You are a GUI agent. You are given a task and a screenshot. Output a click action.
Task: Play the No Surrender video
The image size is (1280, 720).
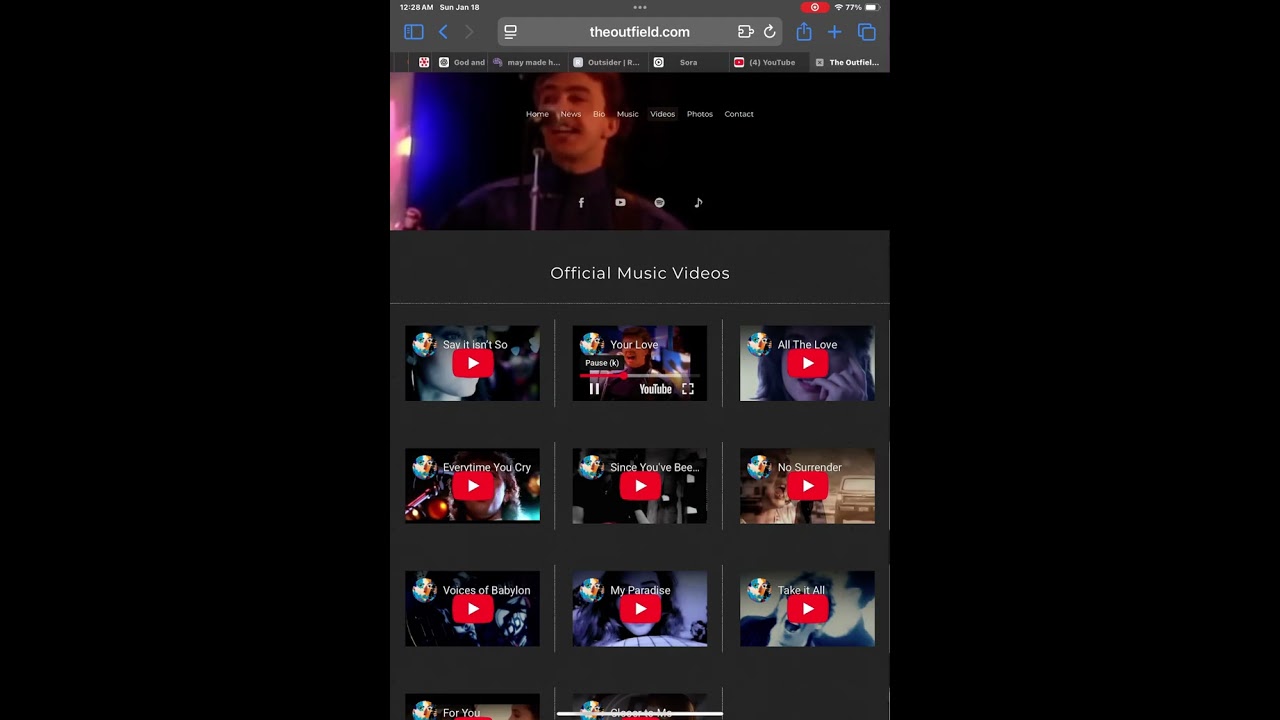pyautogui.click(x=807, y=487)
